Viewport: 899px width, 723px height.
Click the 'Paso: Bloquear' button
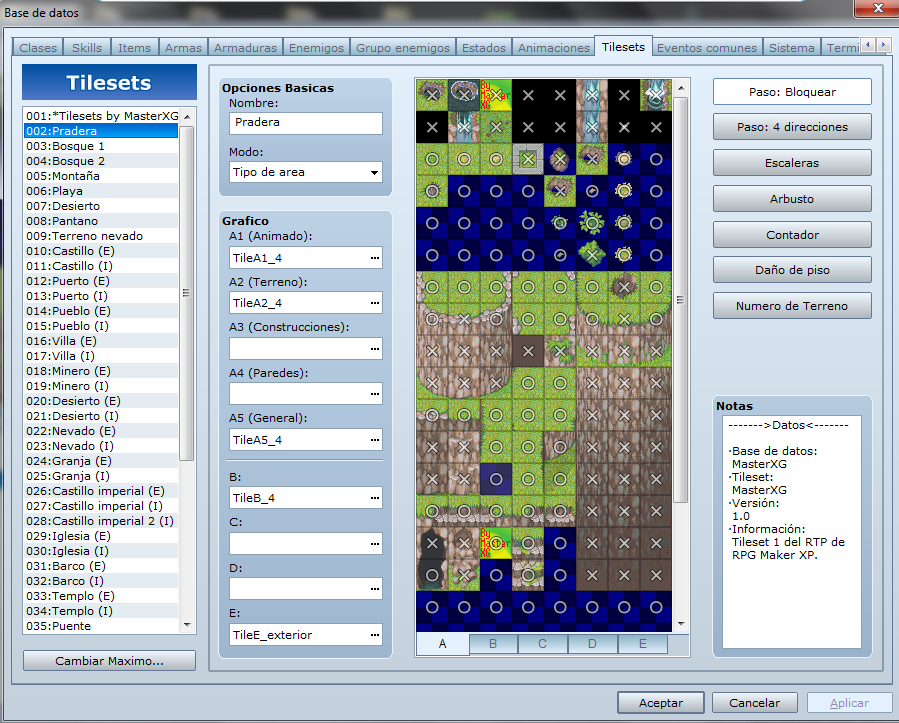[792, 92]
